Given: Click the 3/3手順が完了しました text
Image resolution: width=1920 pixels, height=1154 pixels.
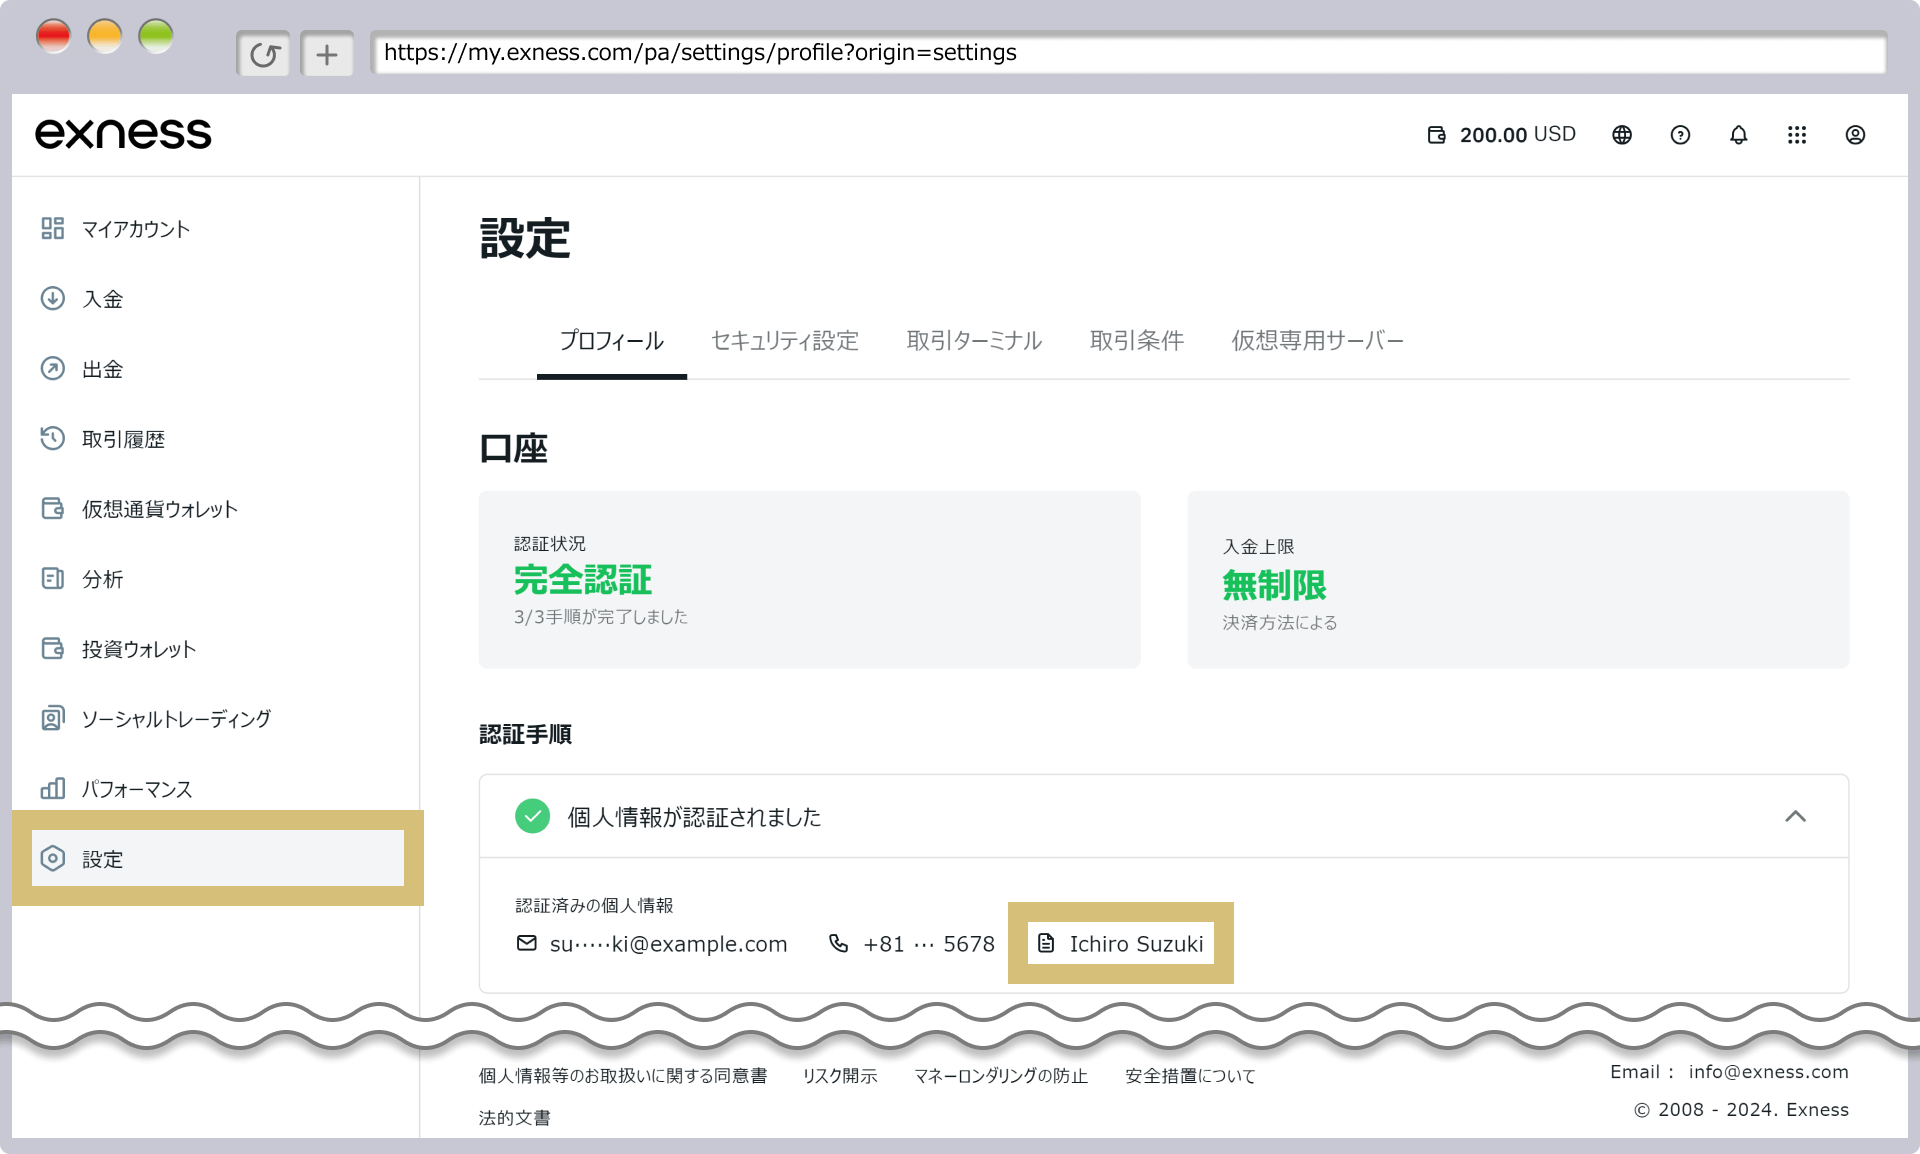Looking at the screenshot, I should click(x=601, y=617).
